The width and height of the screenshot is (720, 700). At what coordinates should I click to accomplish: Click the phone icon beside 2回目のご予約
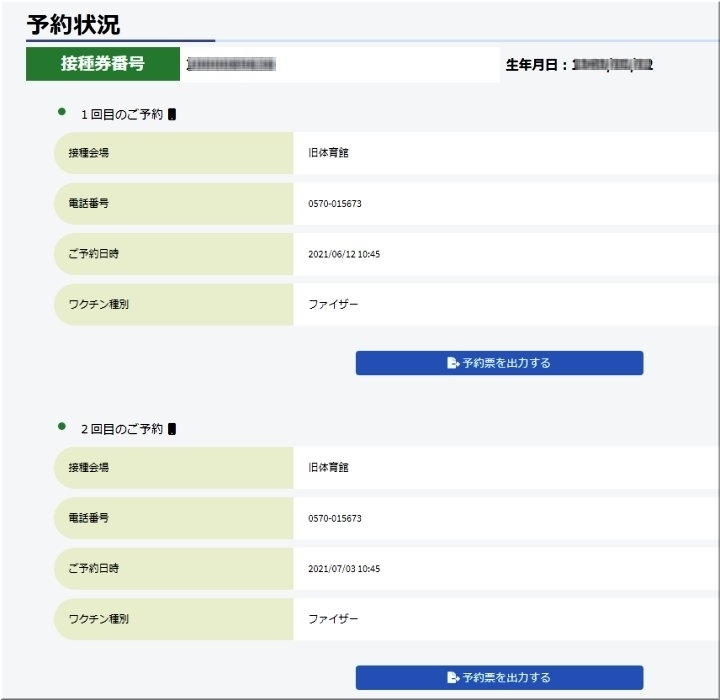click(x=172, y=429)
